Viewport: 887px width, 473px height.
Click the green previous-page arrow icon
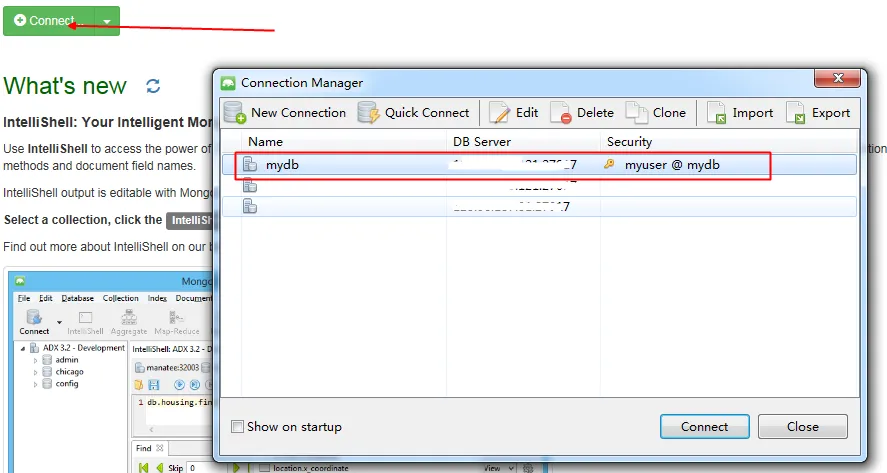[x=160, y=467]
